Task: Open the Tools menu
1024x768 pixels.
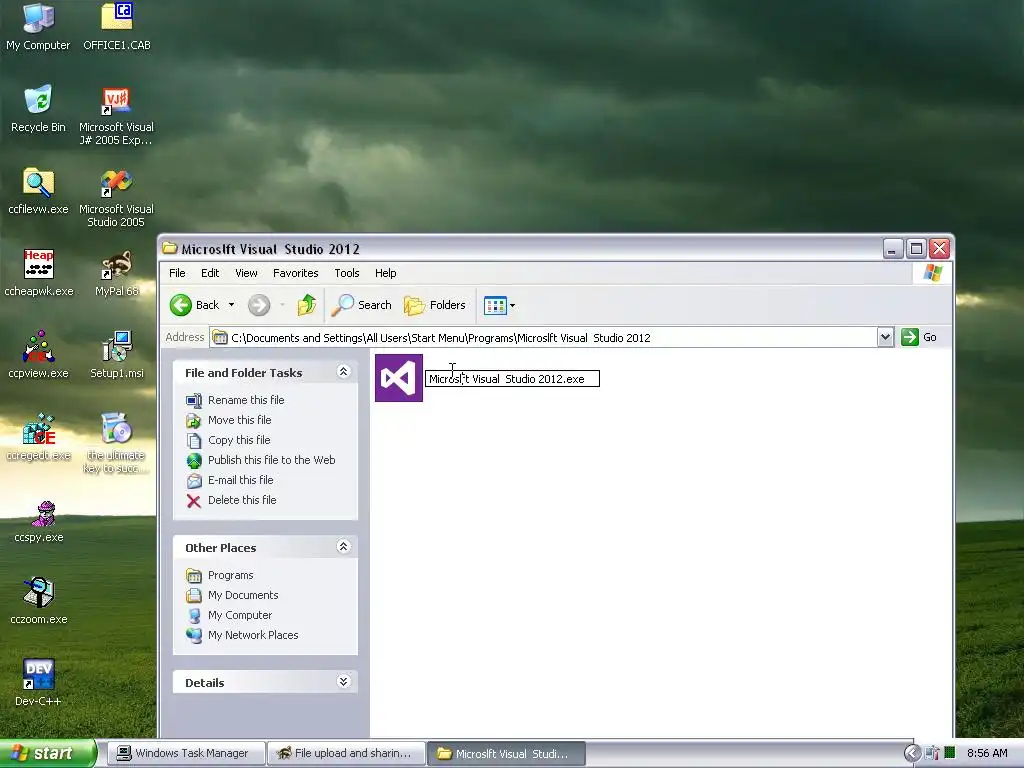Action: [347, 273]
